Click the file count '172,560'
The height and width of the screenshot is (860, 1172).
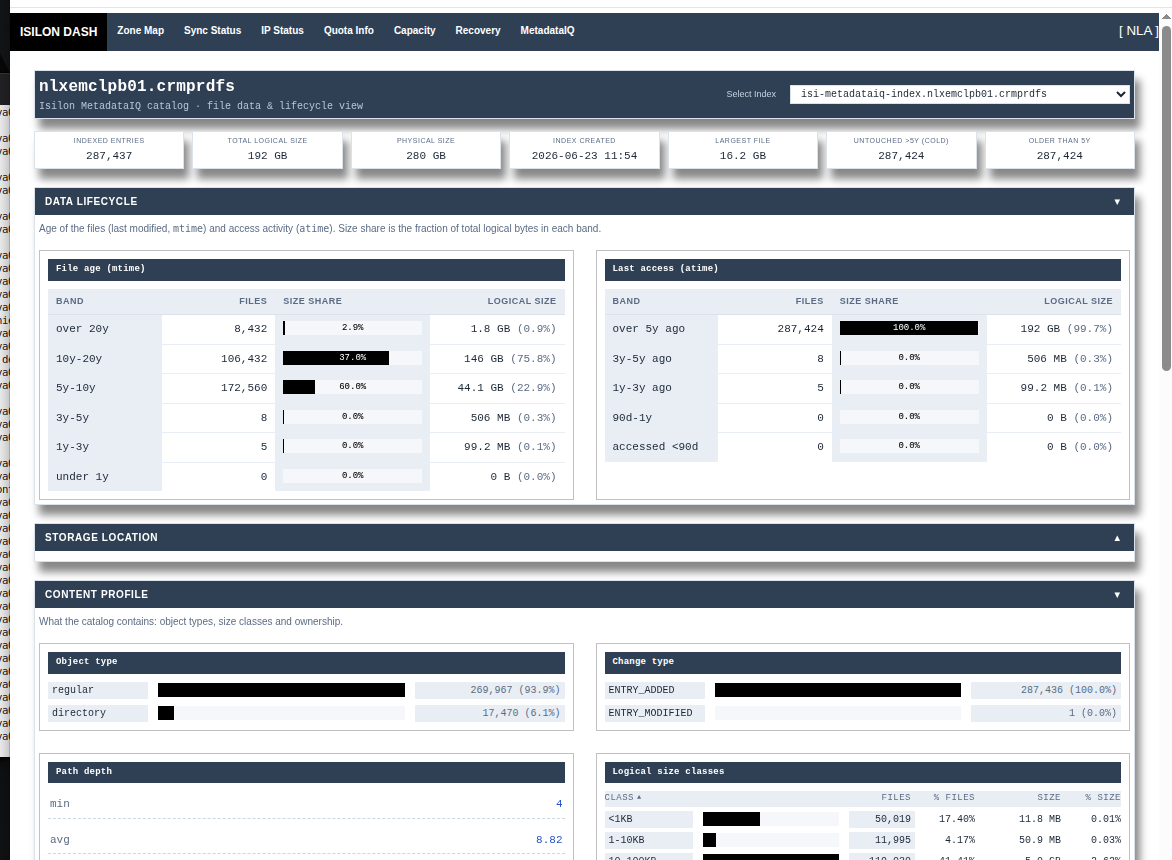point(244,388)
